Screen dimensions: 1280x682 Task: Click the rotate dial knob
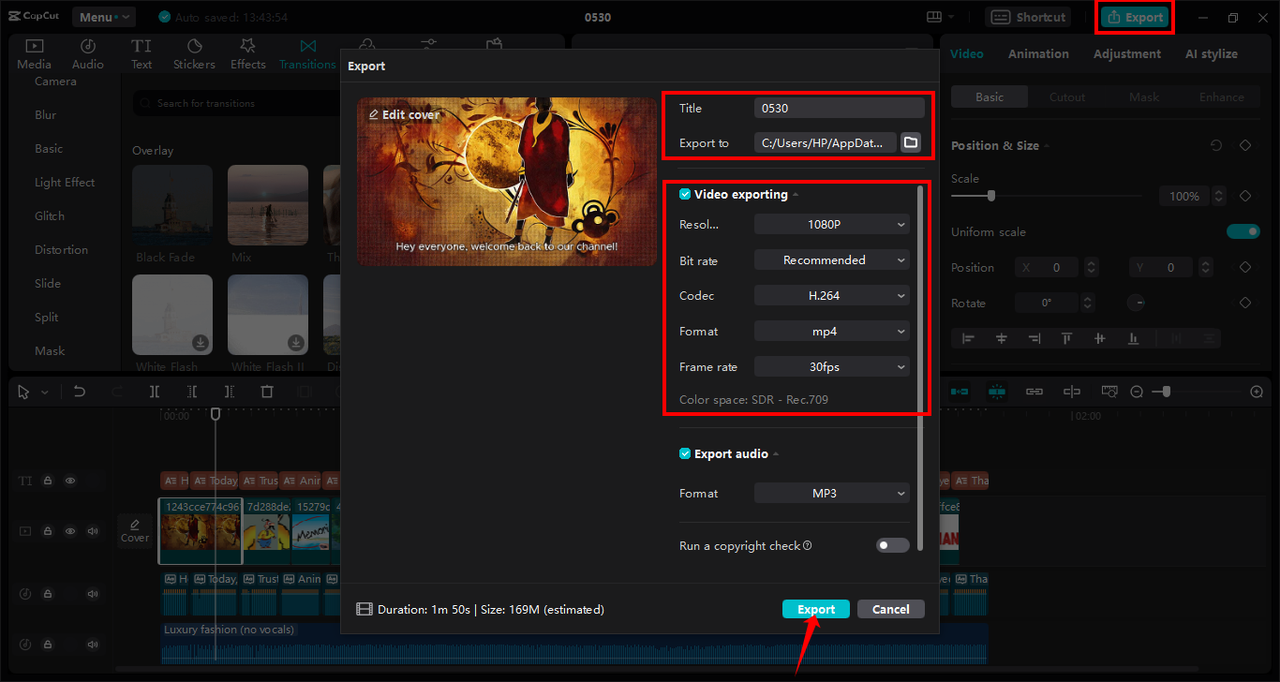1138,303
